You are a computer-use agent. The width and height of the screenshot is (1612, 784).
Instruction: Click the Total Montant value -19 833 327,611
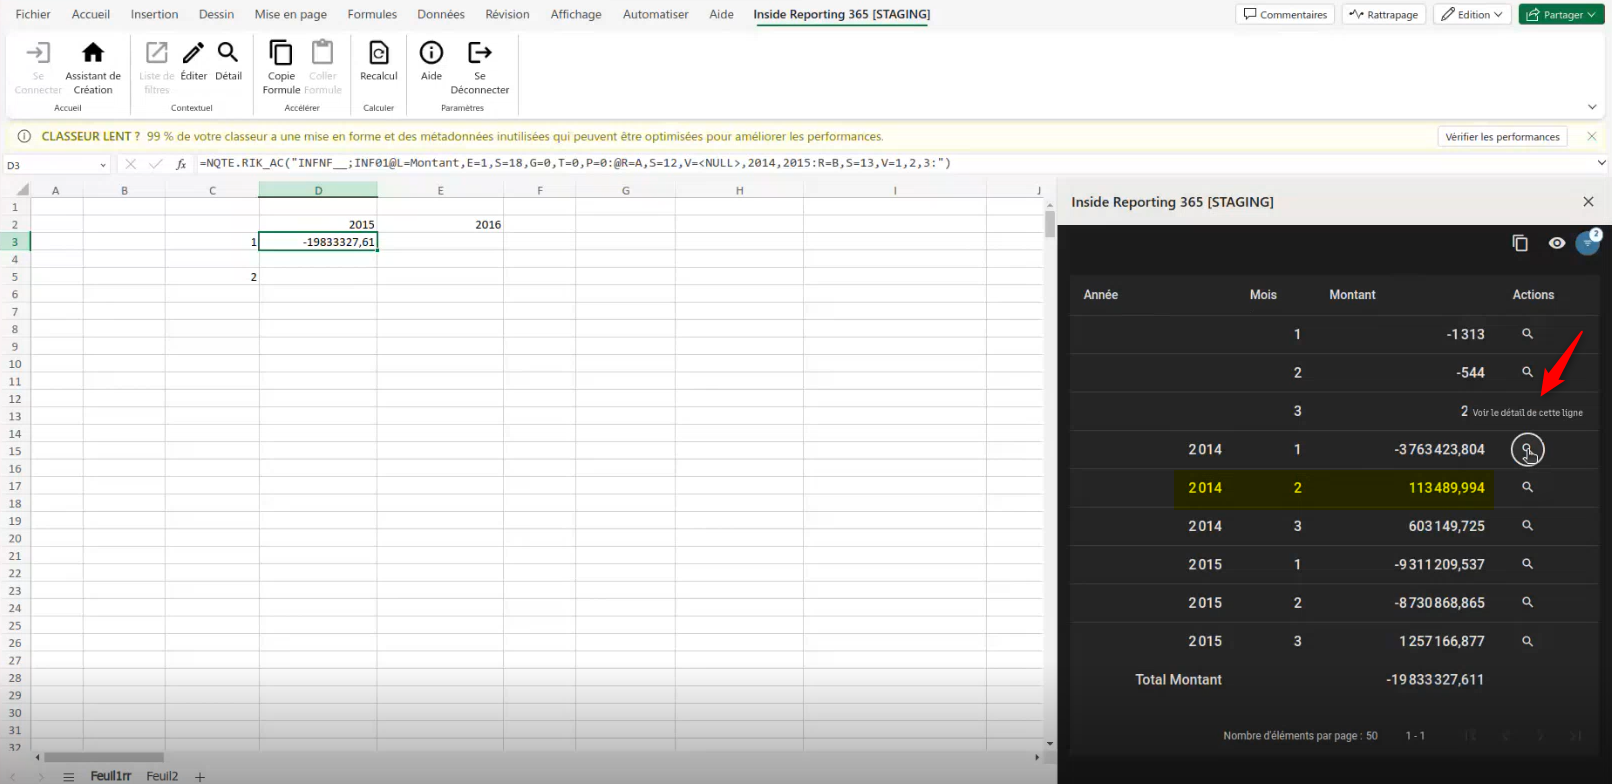click(x=1435, y=680)
